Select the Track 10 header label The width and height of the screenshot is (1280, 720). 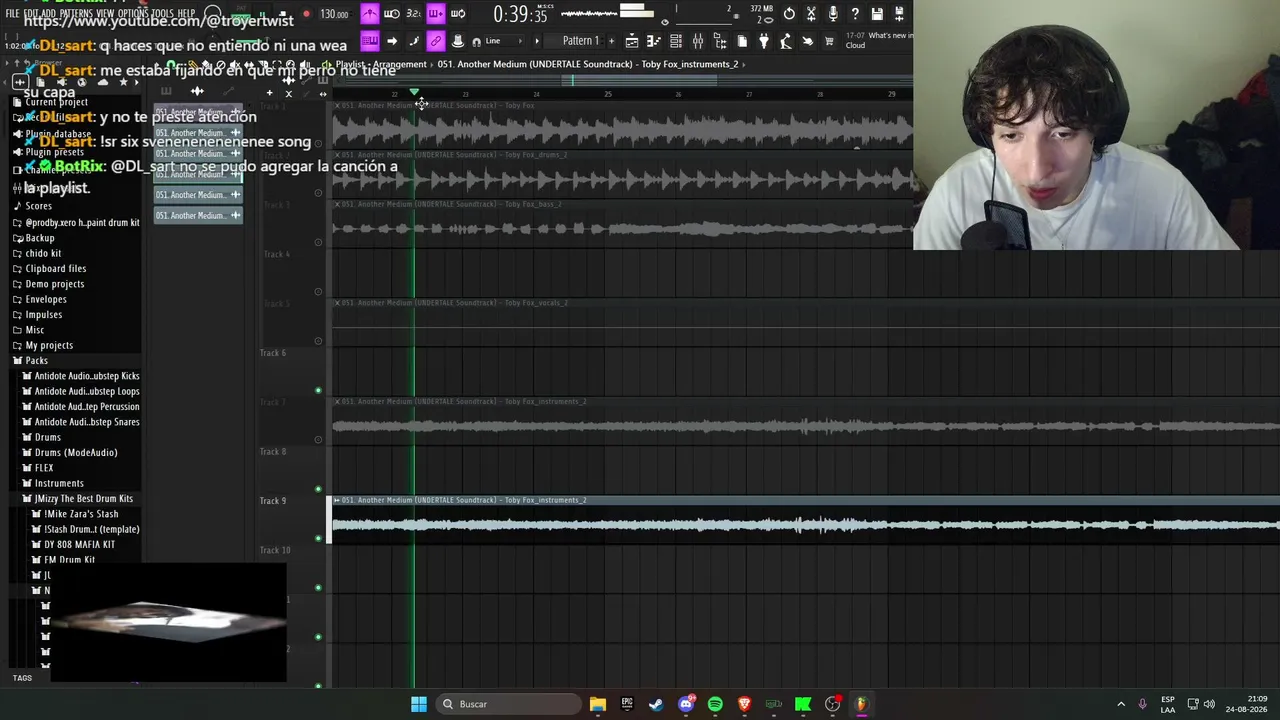[275, 550]
